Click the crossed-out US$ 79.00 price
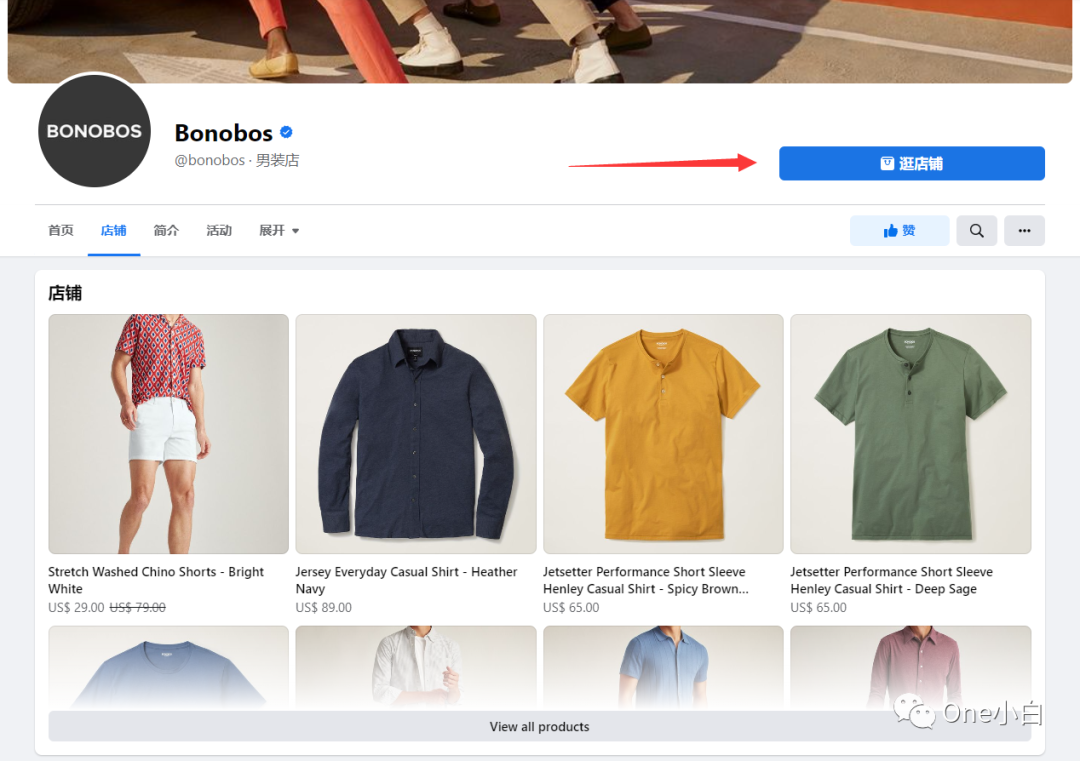 click(x=138, y=607)
